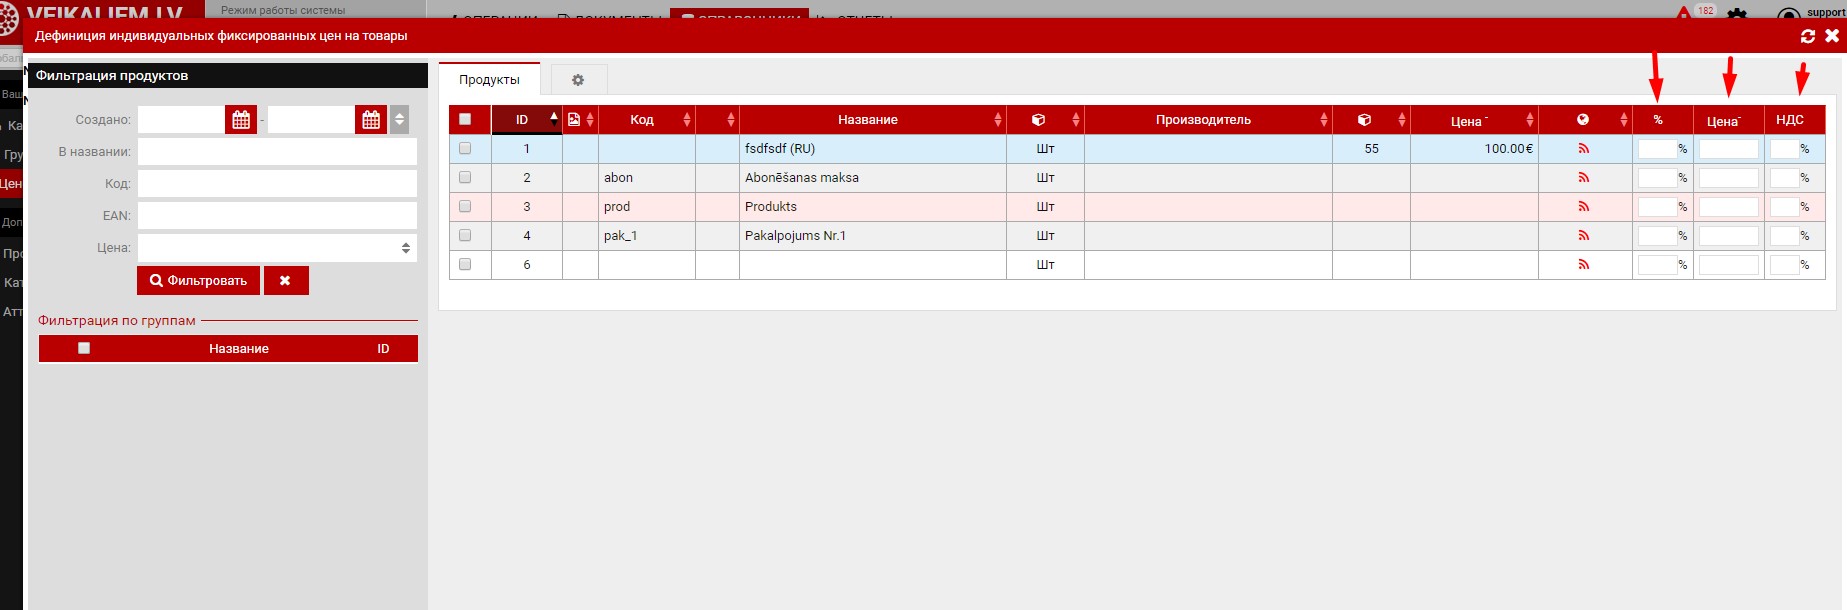Click the RSS icon in Produkts row
Screen dimensions: 1847x610
click(1584, 207)
